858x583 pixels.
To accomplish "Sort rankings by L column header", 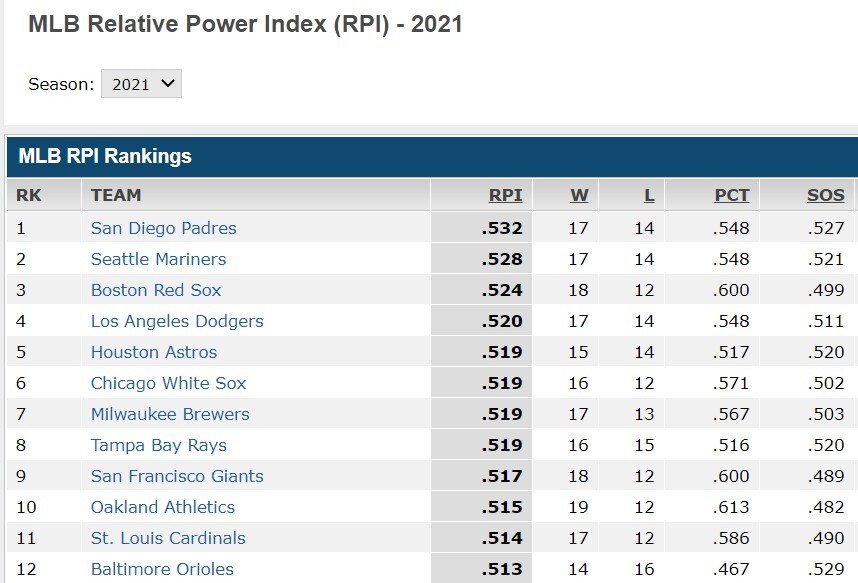I will pyautogui.click(x=649, y=195).
